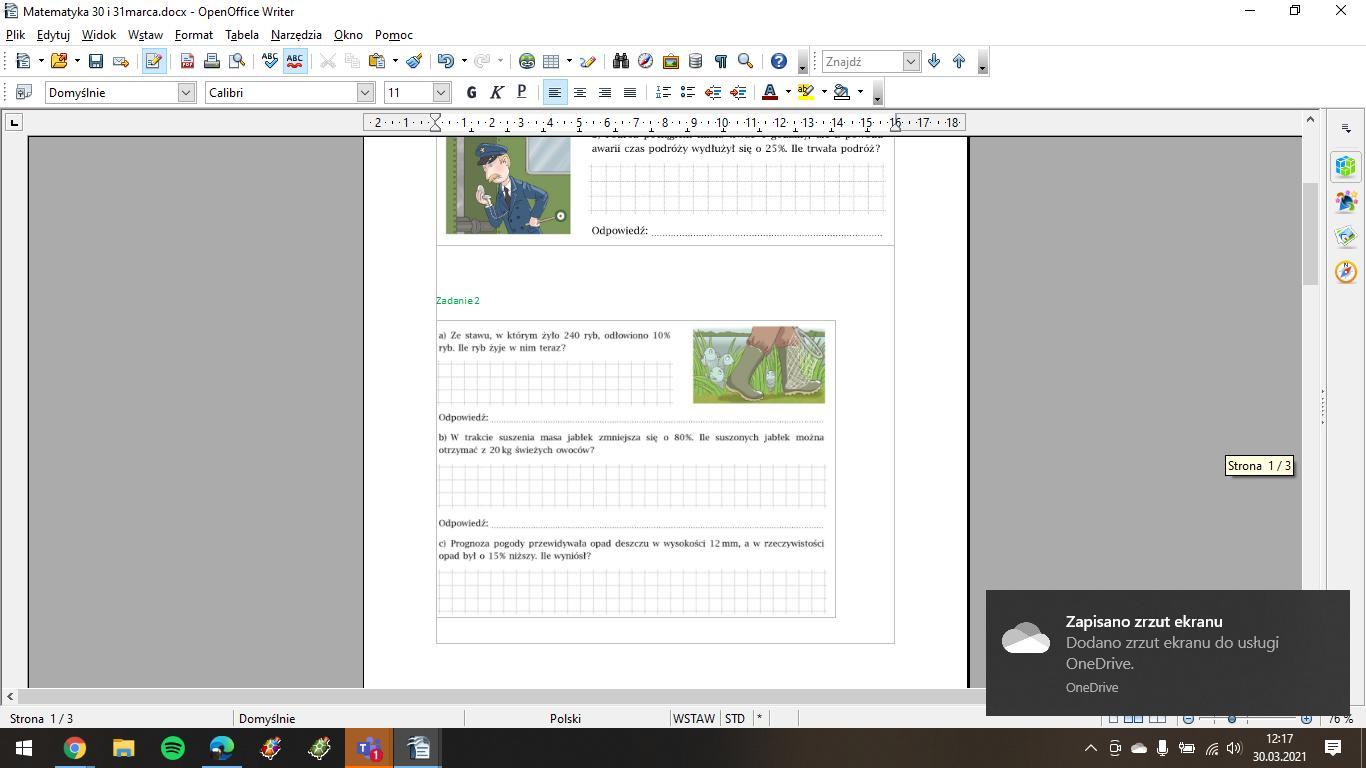Click Find Next down arrow
1366x768 pixels.
click(934, 61)
